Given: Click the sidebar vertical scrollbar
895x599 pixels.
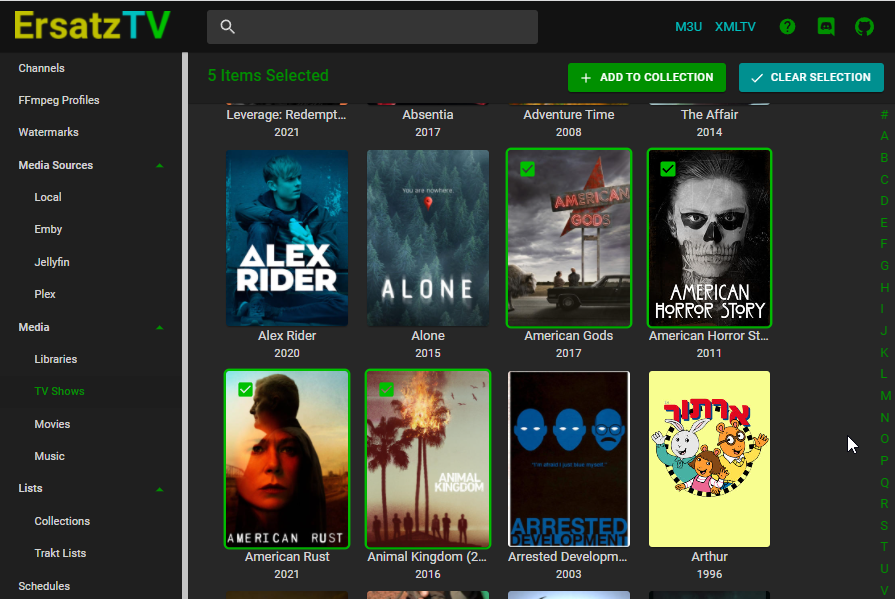Looking at the screenshot, I should pyautogui.click(x=185, y=325).
